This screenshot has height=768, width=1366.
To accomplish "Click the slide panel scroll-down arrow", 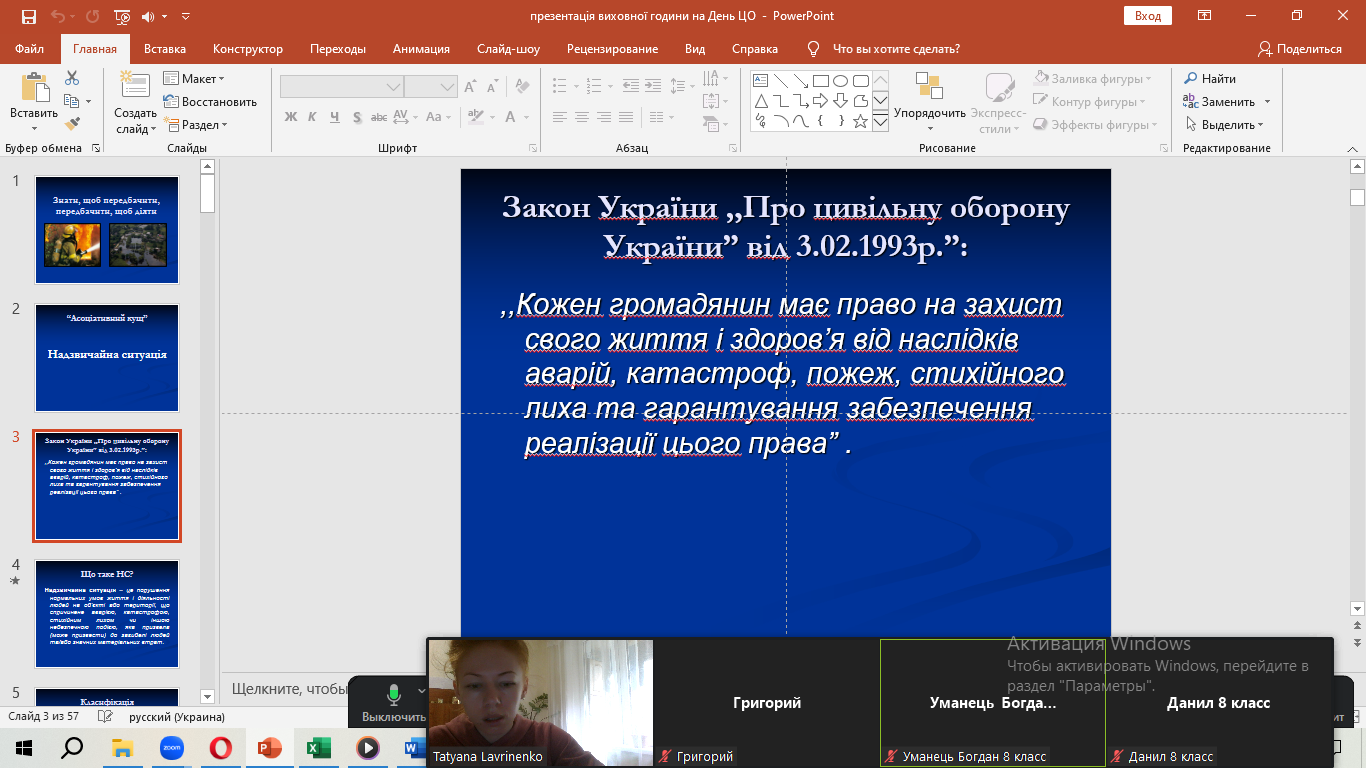I will click(x=208, y=696).
